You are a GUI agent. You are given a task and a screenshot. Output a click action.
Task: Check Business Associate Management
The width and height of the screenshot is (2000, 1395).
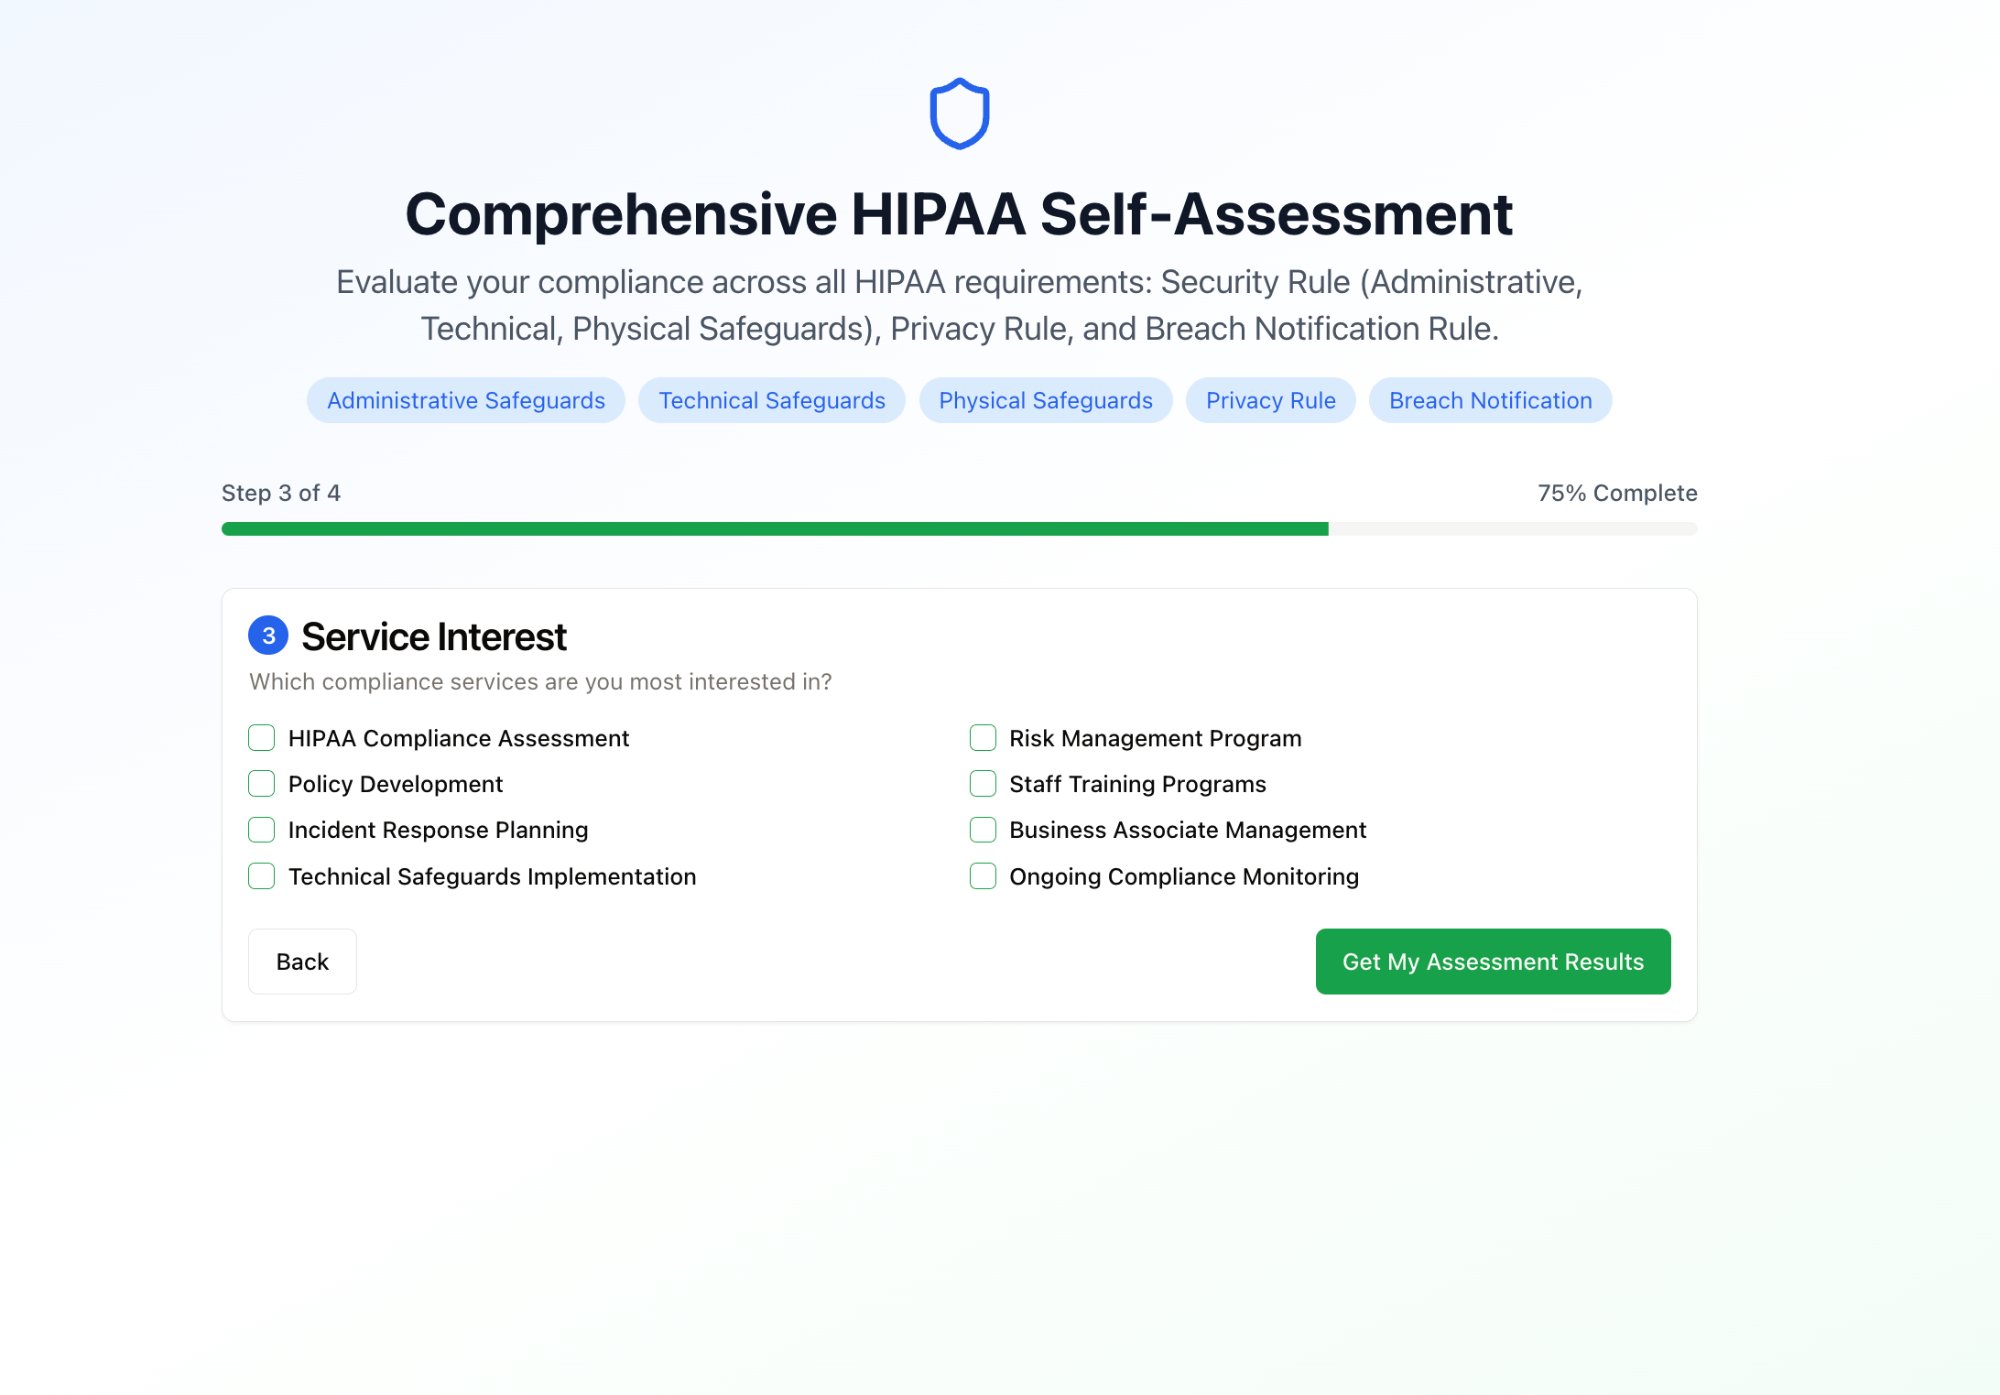[982, 830]
